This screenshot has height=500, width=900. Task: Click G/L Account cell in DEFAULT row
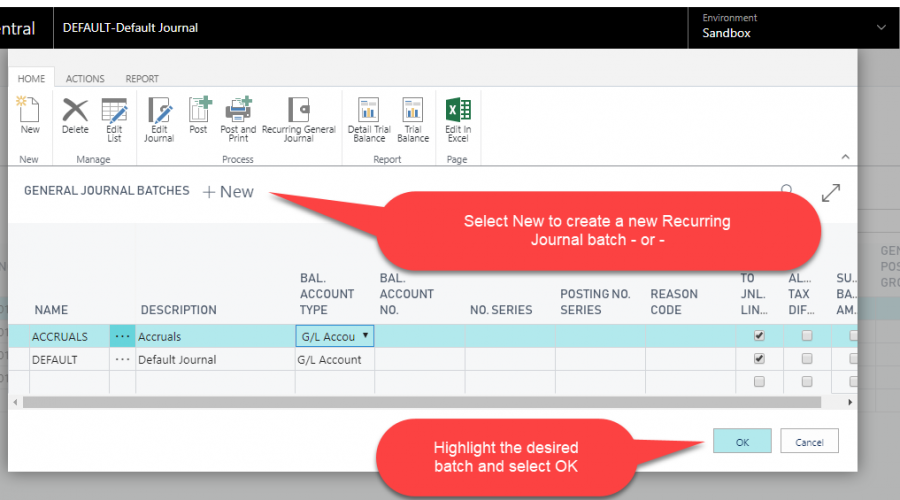(335, 360)
